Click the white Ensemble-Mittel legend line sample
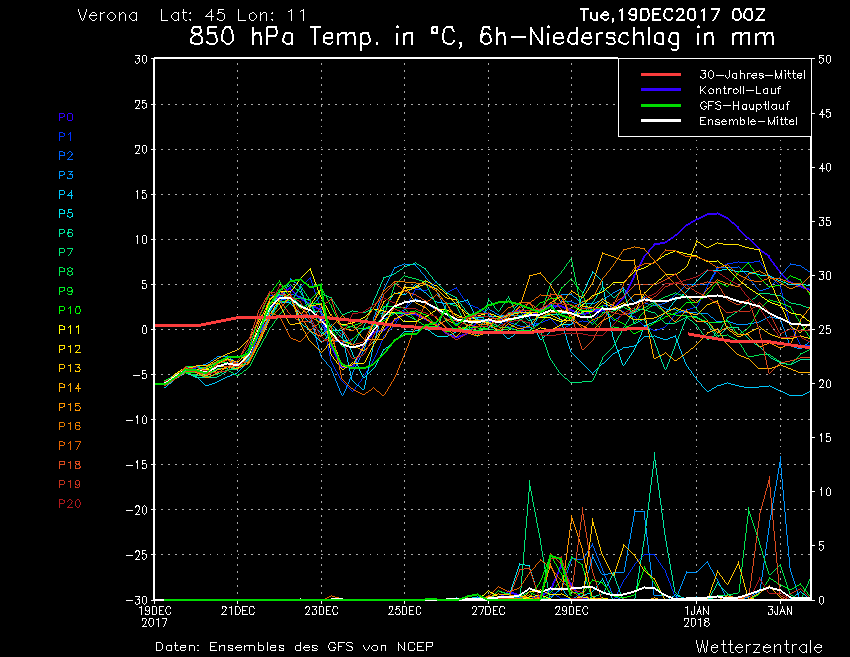 pos(661,120)
